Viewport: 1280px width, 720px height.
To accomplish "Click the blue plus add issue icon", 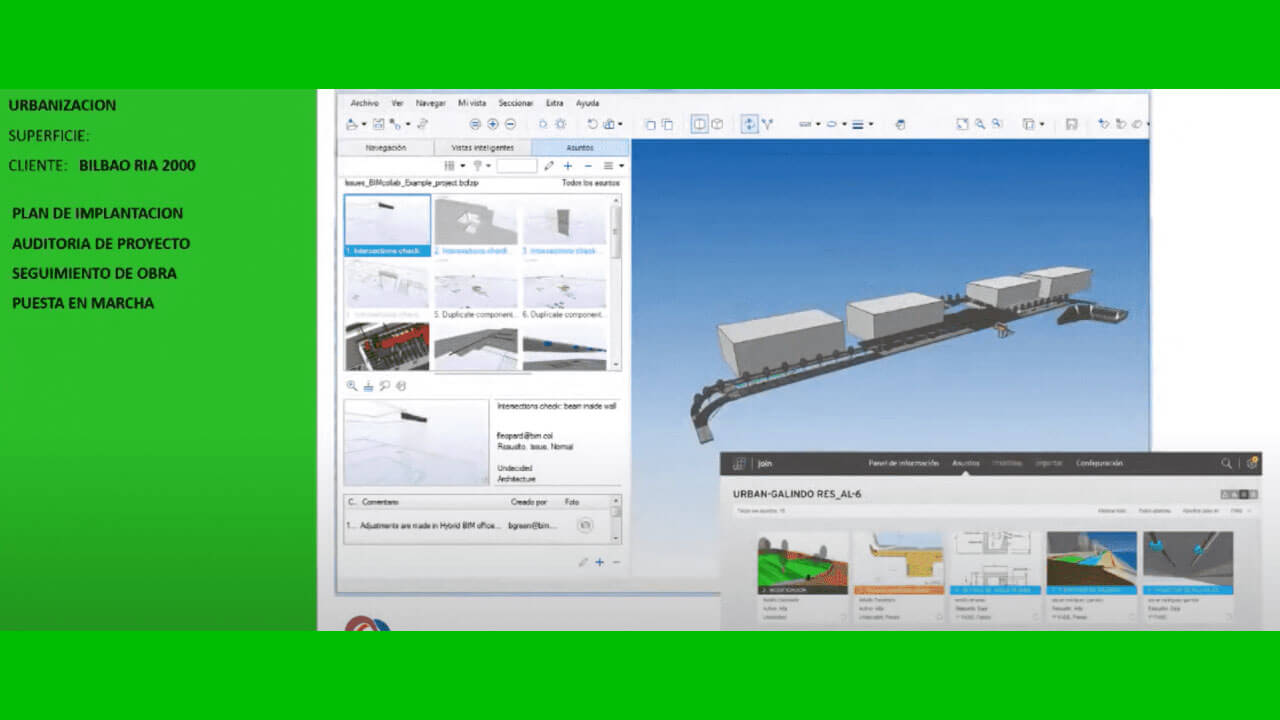I will (568, 166).
